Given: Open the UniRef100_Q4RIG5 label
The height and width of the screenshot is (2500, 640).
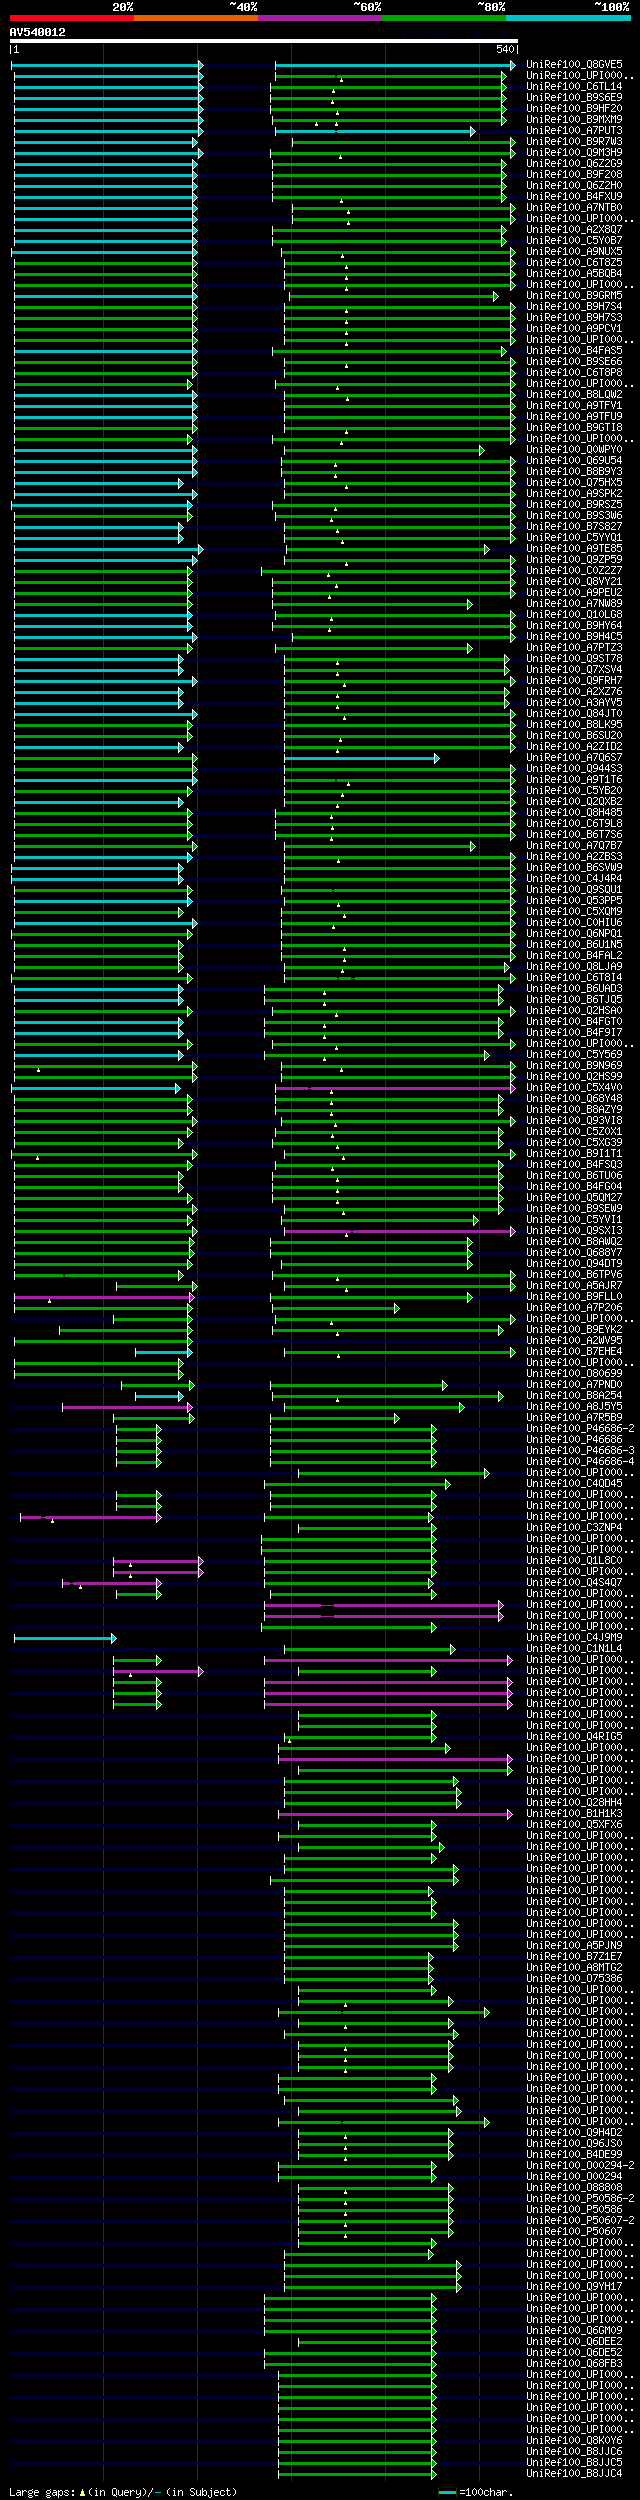Looking at the screenshot, I should coord(574,1737).
